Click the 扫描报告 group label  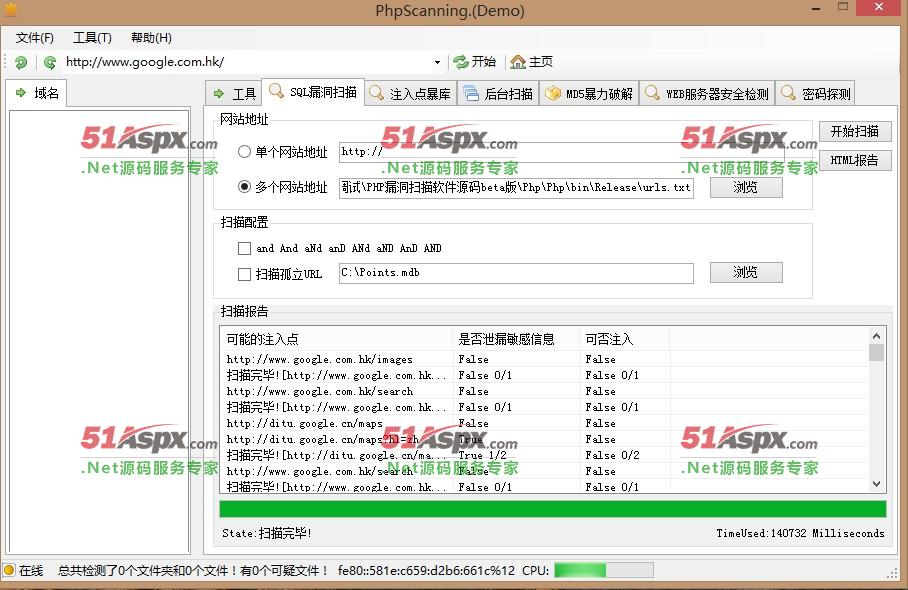(244, 312)
